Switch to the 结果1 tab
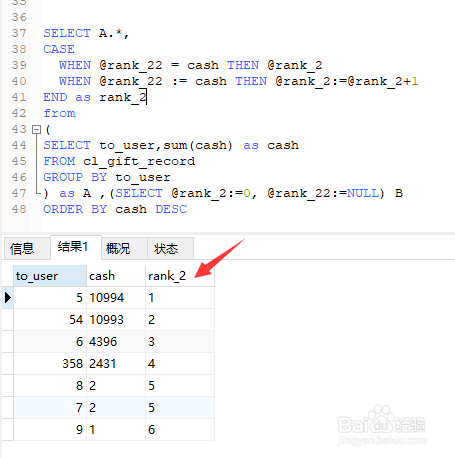455x458 pixels. tap(76, 247)
